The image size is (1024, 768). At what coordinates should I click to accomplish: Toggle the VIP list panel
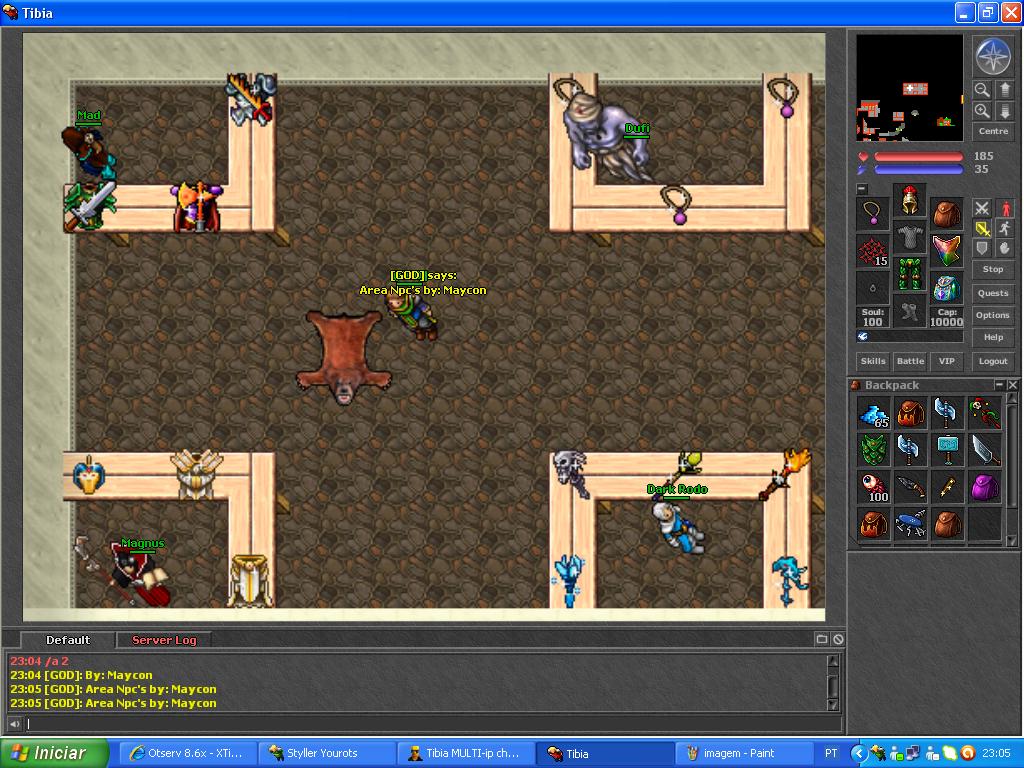[947, 361]
